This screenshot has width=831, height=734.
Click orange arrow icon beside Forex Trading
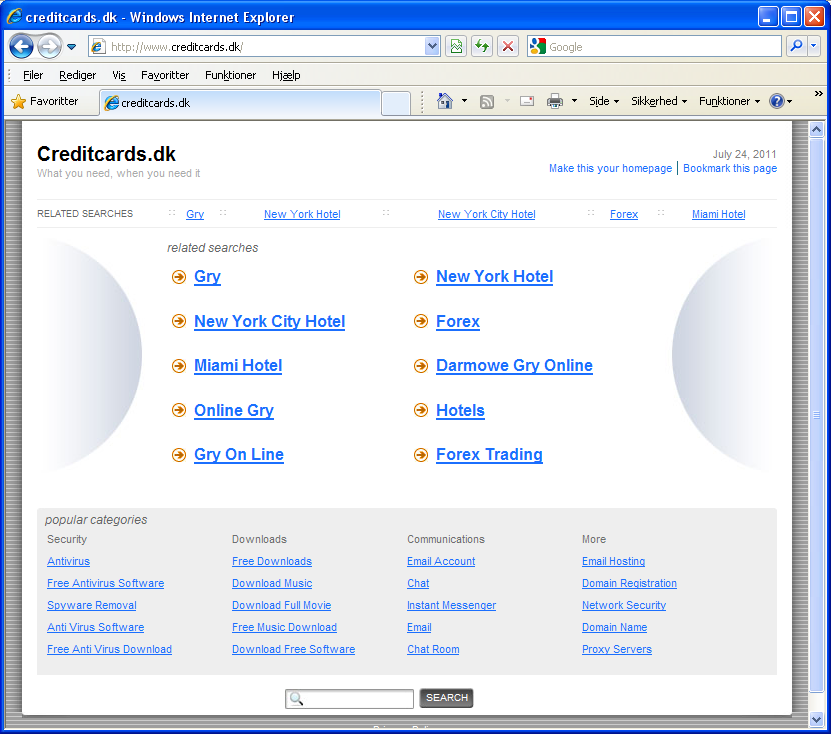tap(421, 455)
